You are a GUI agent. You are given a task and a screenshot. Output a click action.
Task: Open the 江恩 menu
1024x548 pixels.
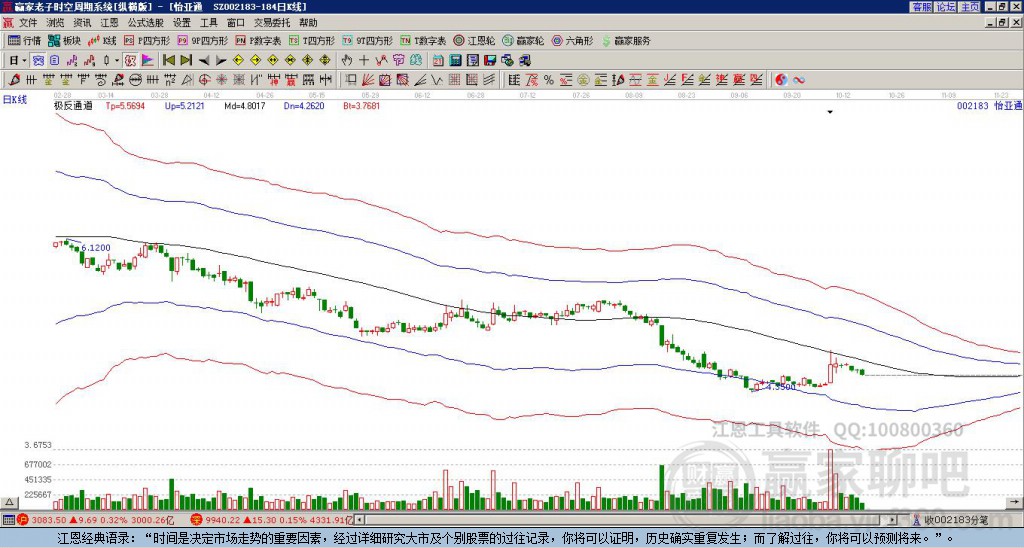(109, 23)
